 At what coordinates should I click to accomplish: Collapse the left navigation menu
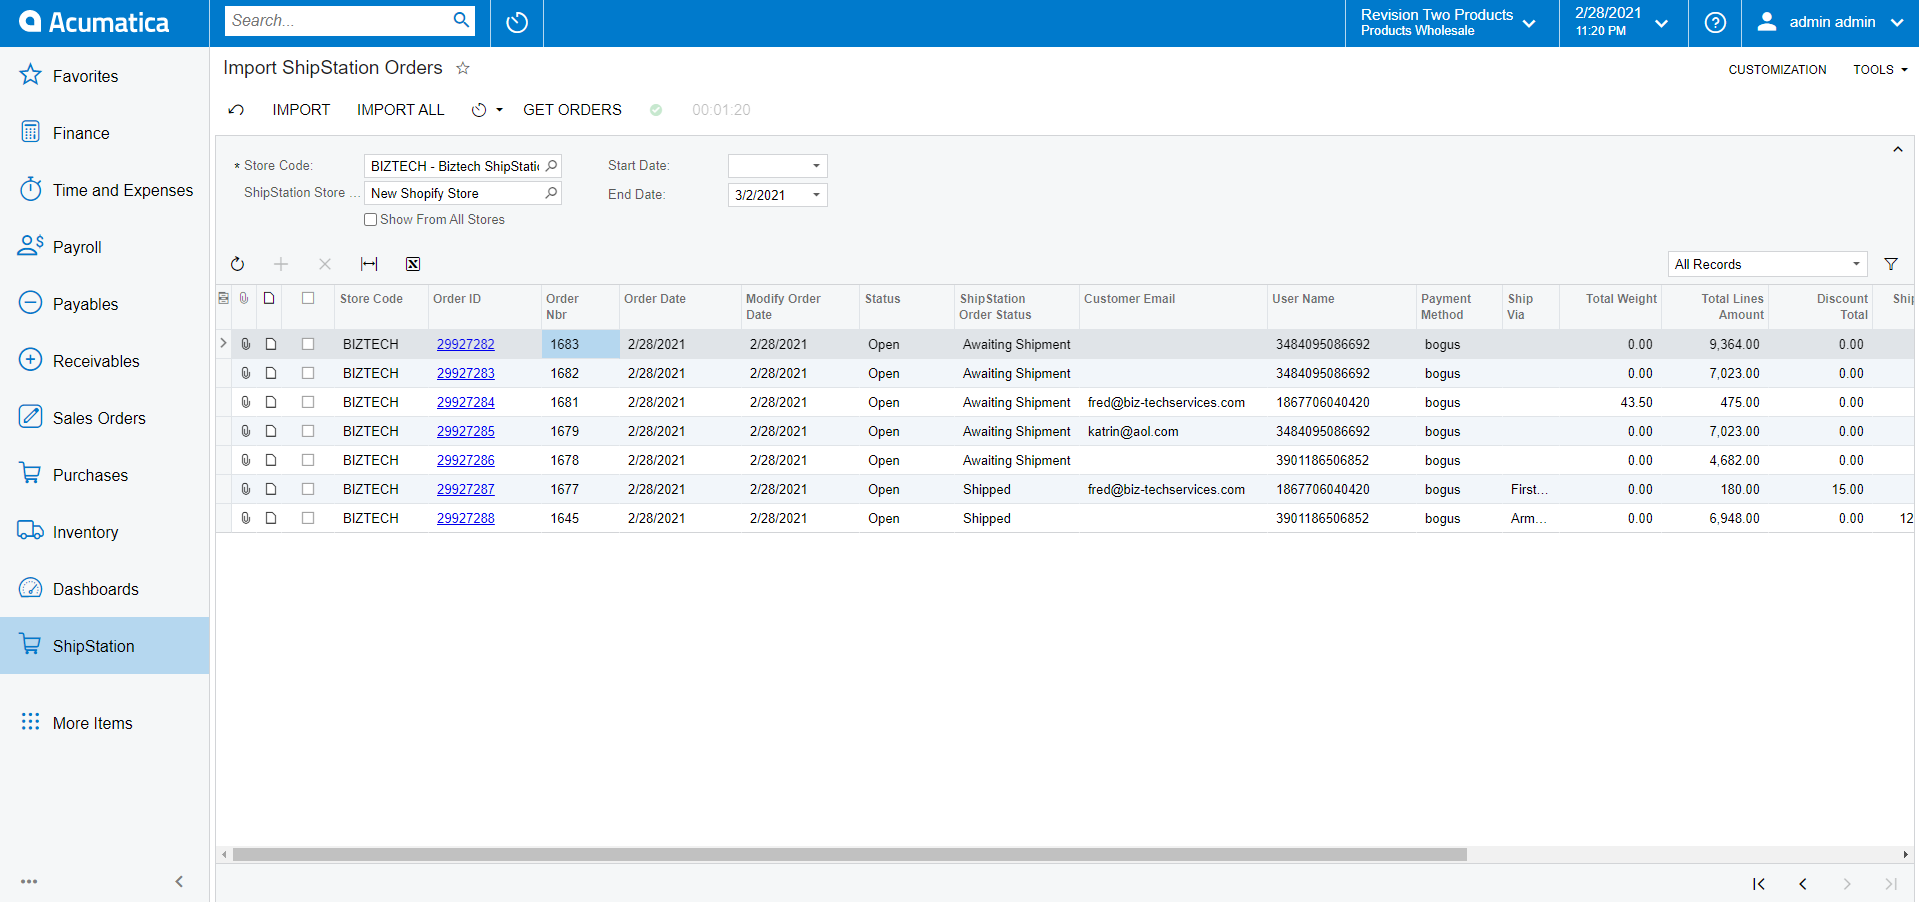pos(179,882)
